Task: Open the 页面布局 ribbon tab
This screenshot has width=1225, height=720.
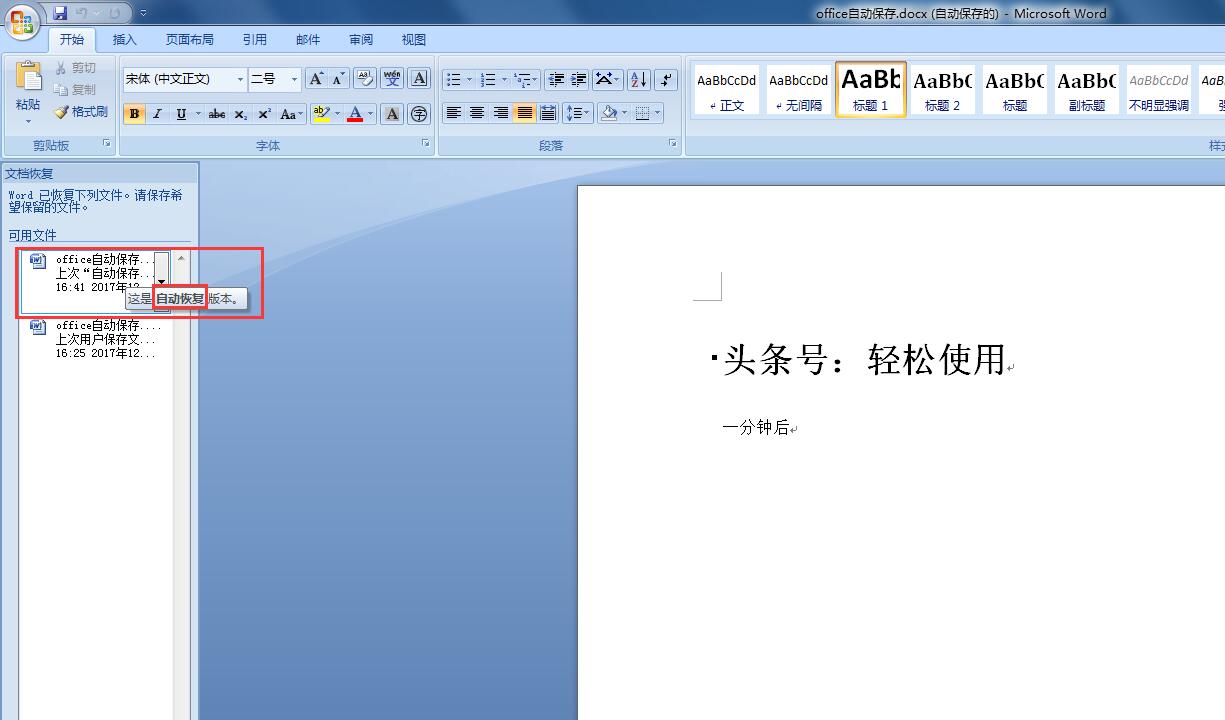Action: tap(190, 39)
